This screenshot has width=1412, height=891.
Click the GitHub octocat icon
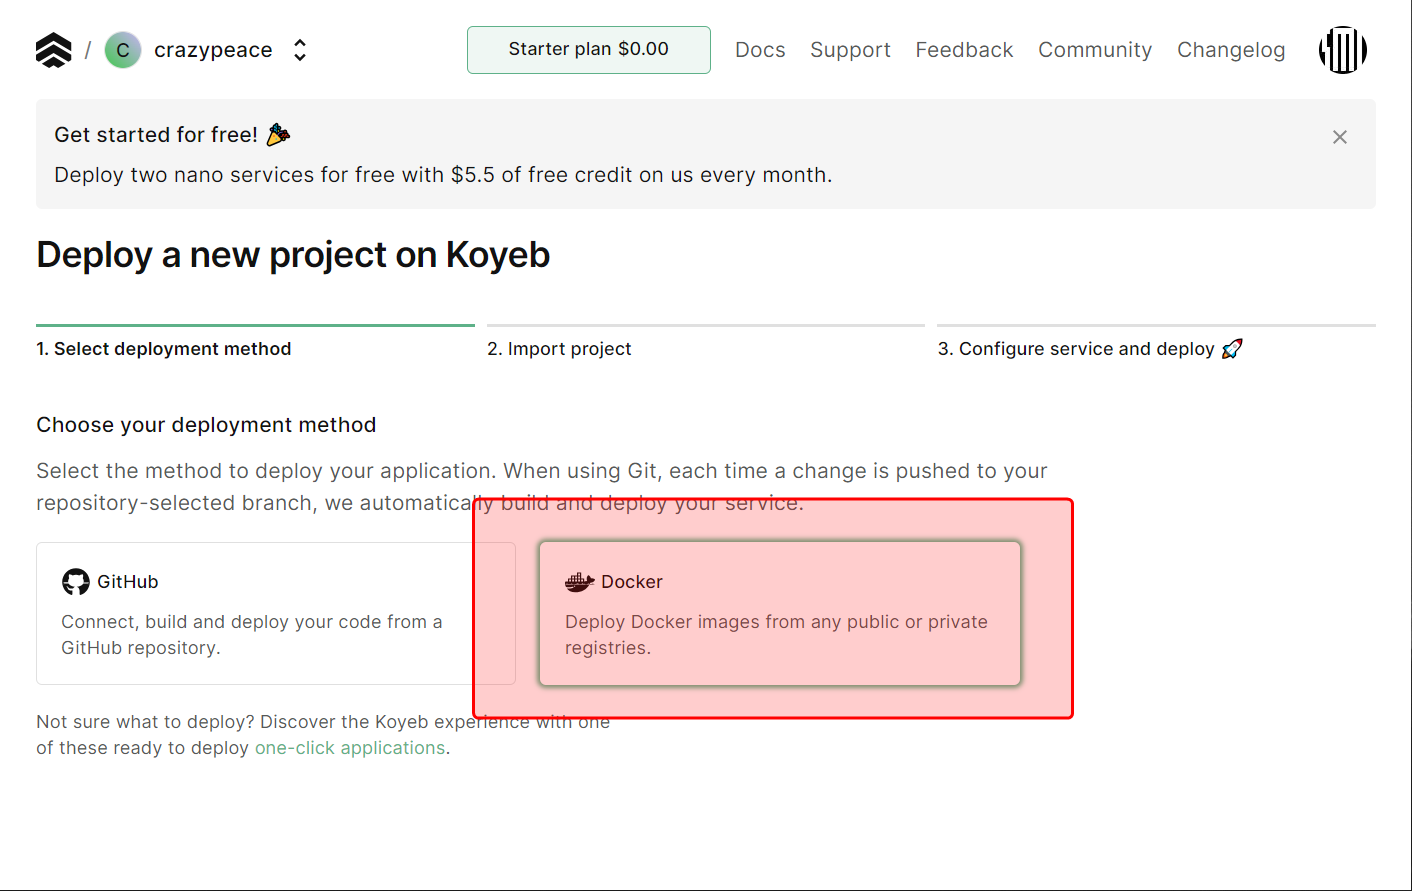click(x=76, y=582)
